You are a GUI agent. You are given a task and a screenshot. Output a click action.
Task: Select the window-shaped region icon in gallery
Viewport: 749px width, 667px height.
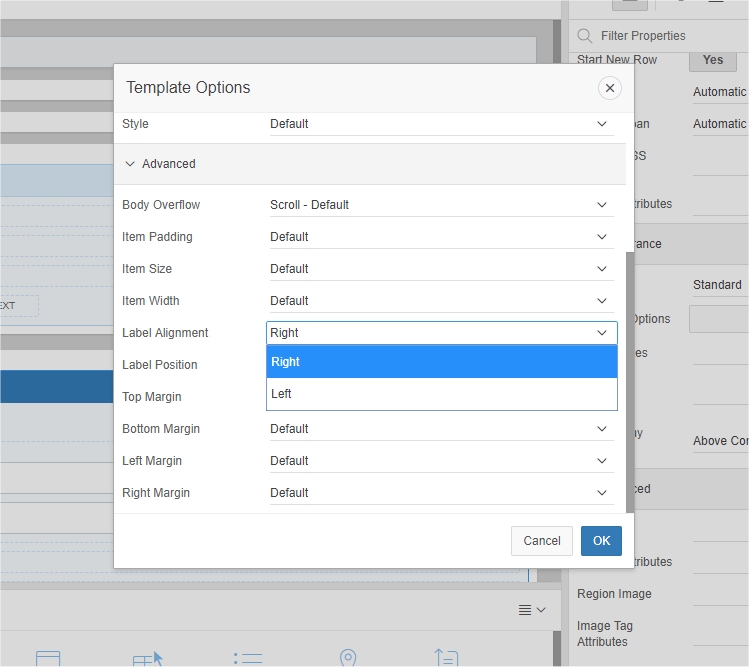(x=48, y=659)
